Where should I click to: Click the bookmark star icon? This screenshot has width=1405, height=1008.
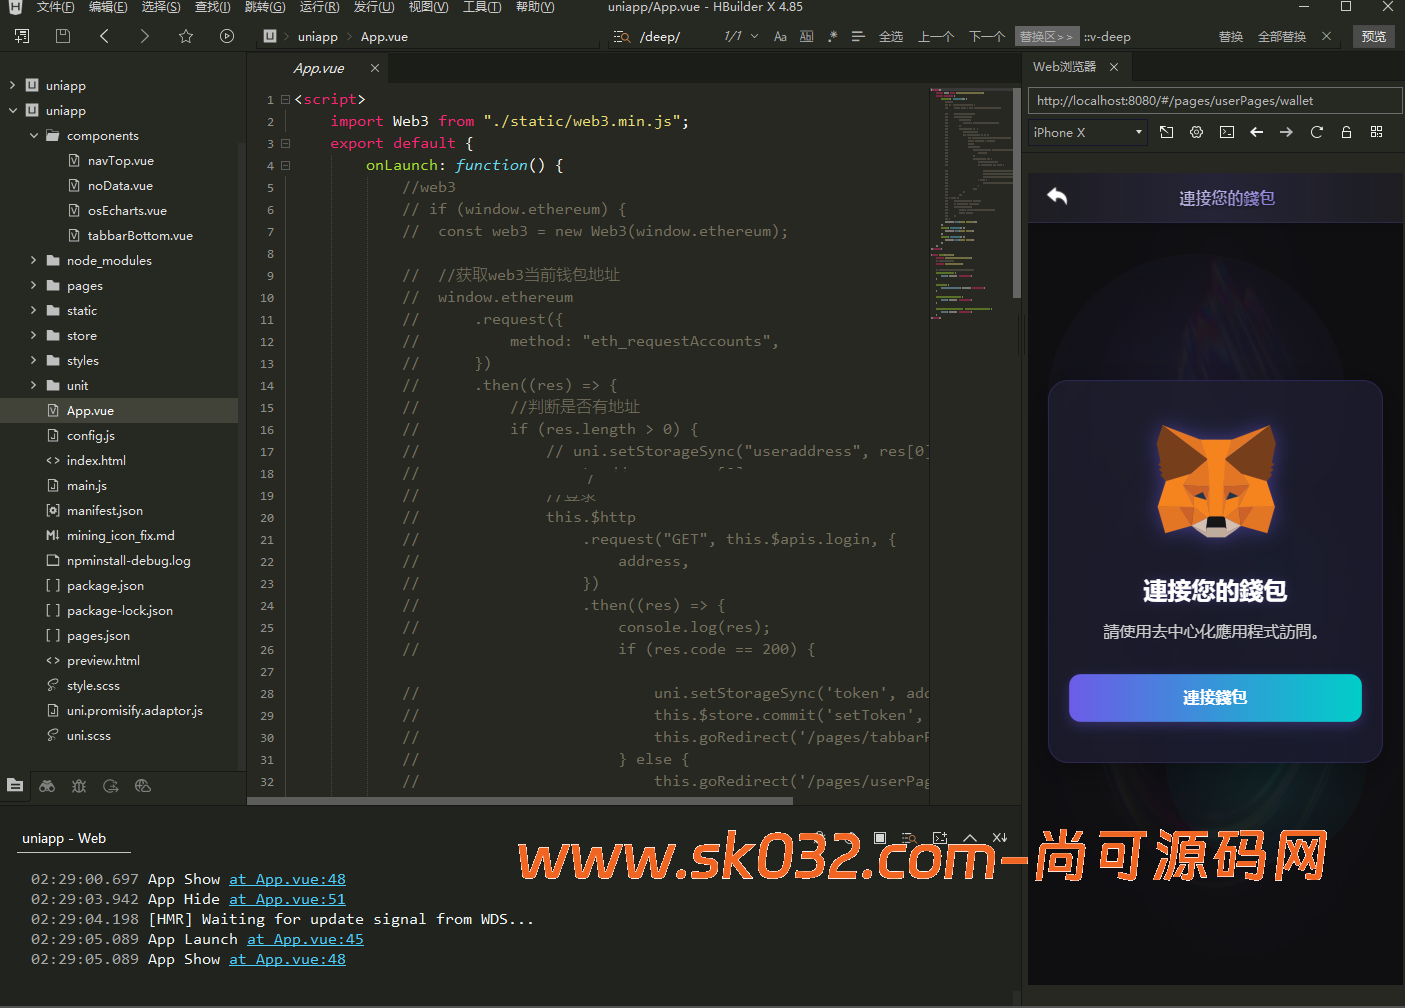pyautogui.click(x=186, y=36)
